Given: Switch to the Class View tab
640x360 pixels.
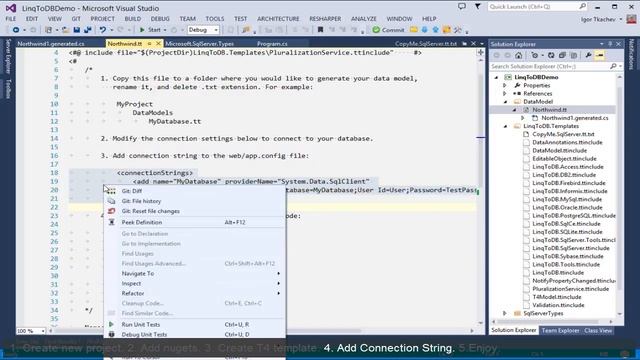Looking at the screenshot, I should [x=598, y=331].
